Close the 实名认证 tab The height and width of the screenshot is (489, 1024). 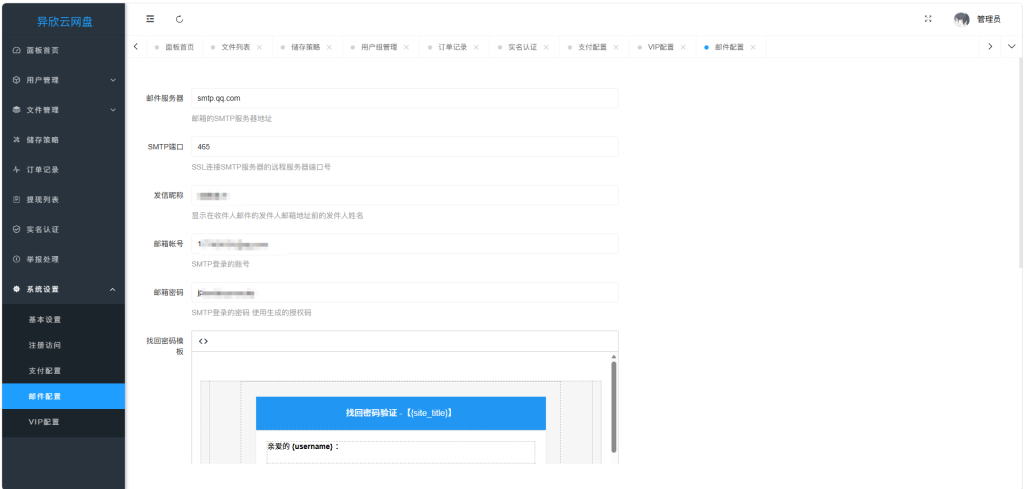pos(546,47)
